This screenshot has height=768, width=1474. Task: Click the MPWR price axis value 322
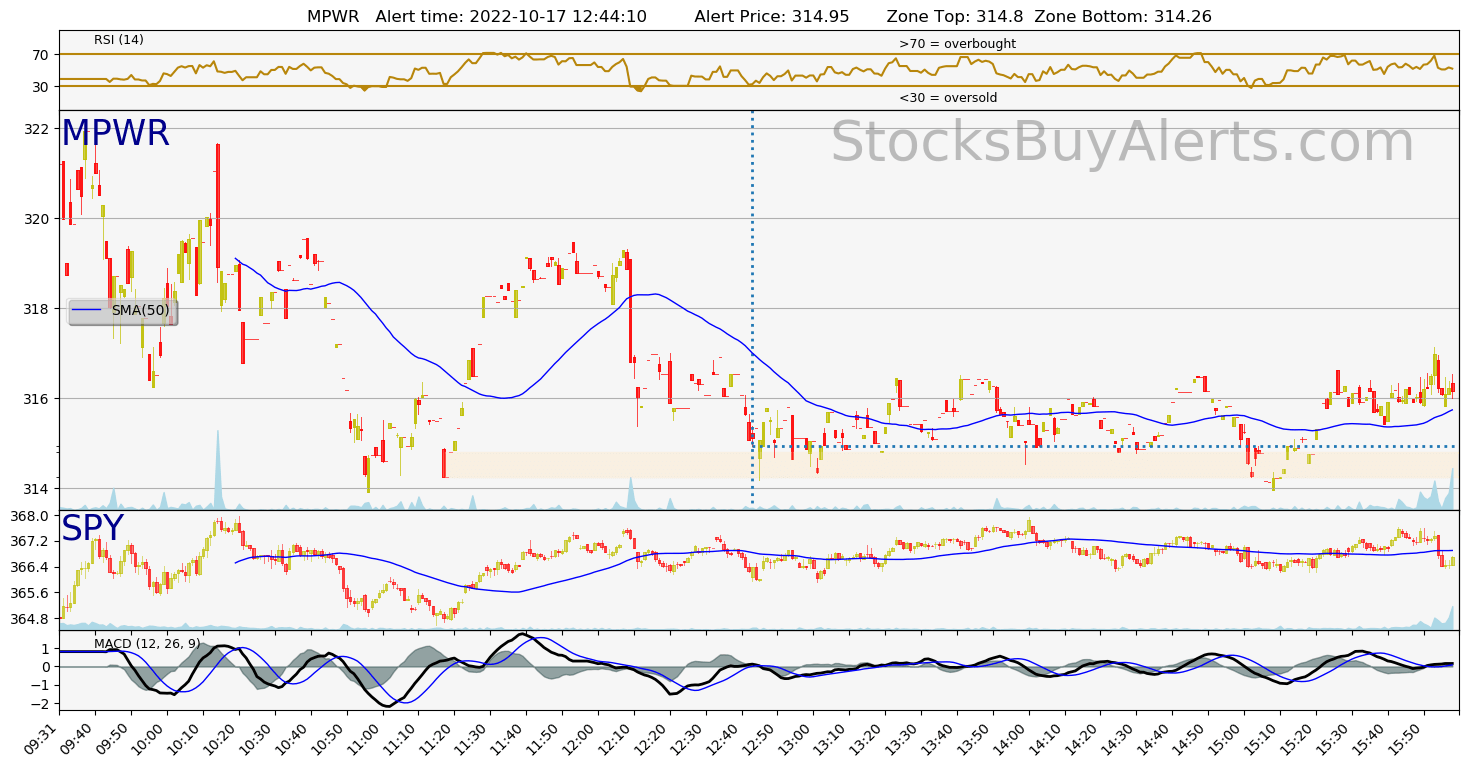pyautogui.click(x=36, y=129)
